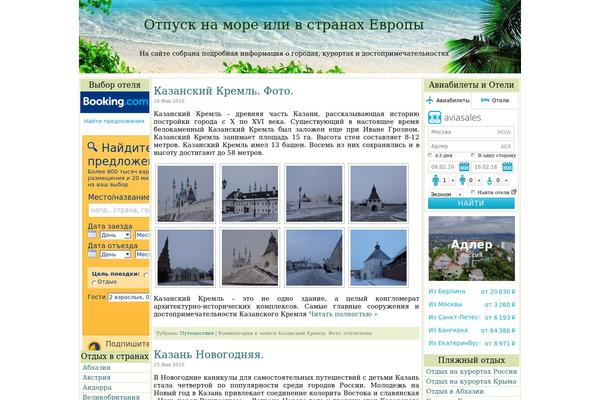This screenshot has height=400, width=600.
Task: Open dark leaning tower thumbnail in bottom row
Action: (x=186, y=258)
